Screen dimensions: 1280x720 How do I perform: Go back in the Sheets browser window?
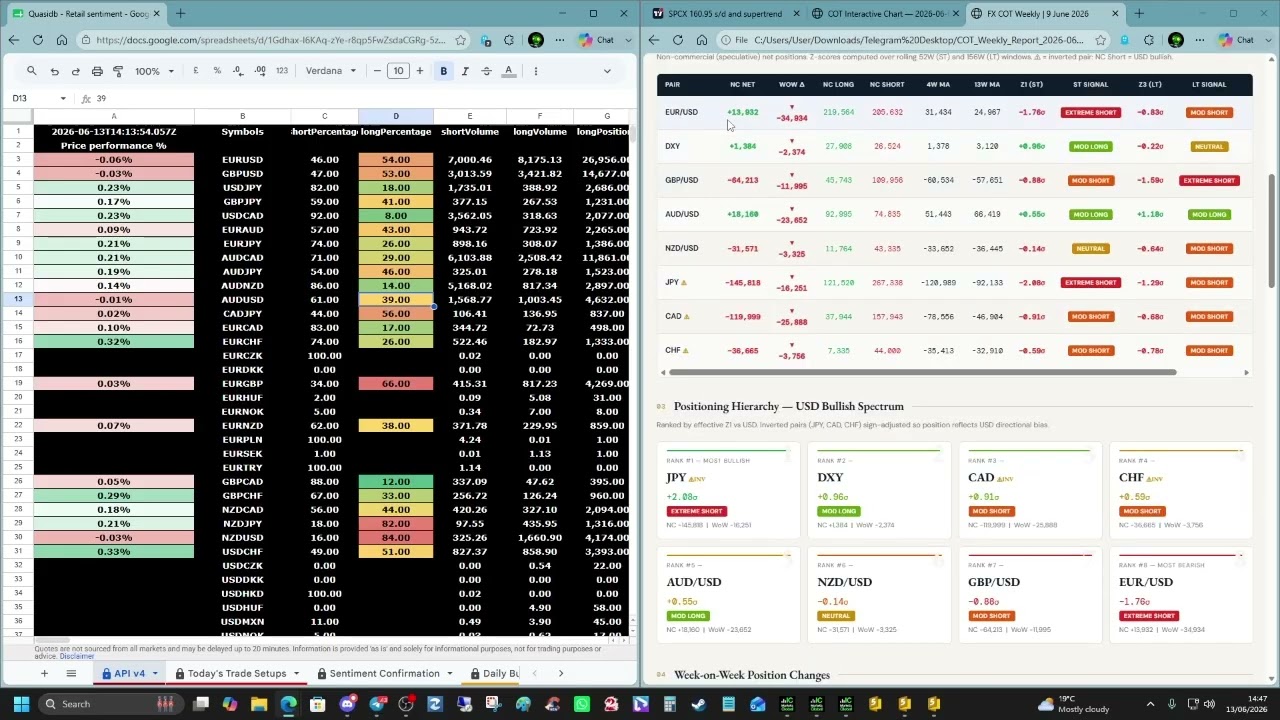coord(13,40)
